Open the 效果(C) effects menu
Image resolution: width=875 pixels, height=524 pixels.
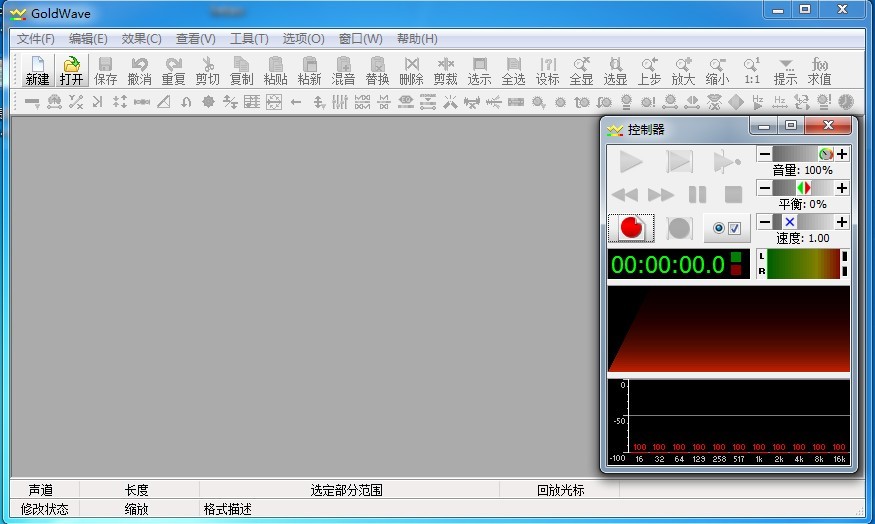click(141, 39)
